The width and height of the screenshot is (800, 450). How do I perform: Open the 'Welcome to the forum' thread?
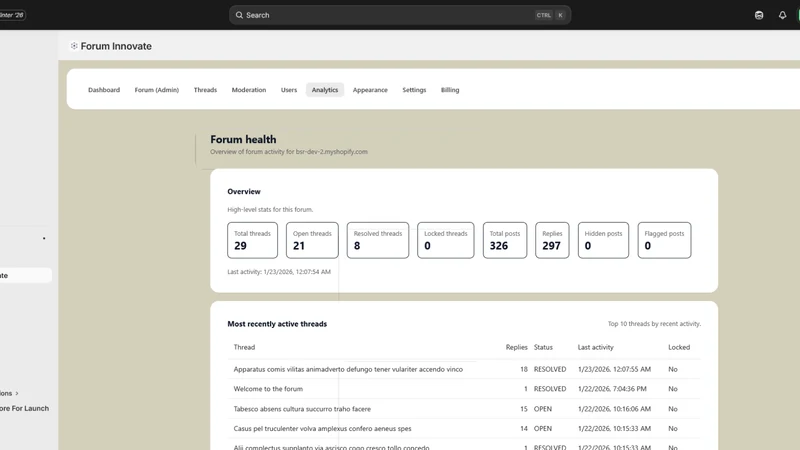pyautogui.click(x=268, y=389)
